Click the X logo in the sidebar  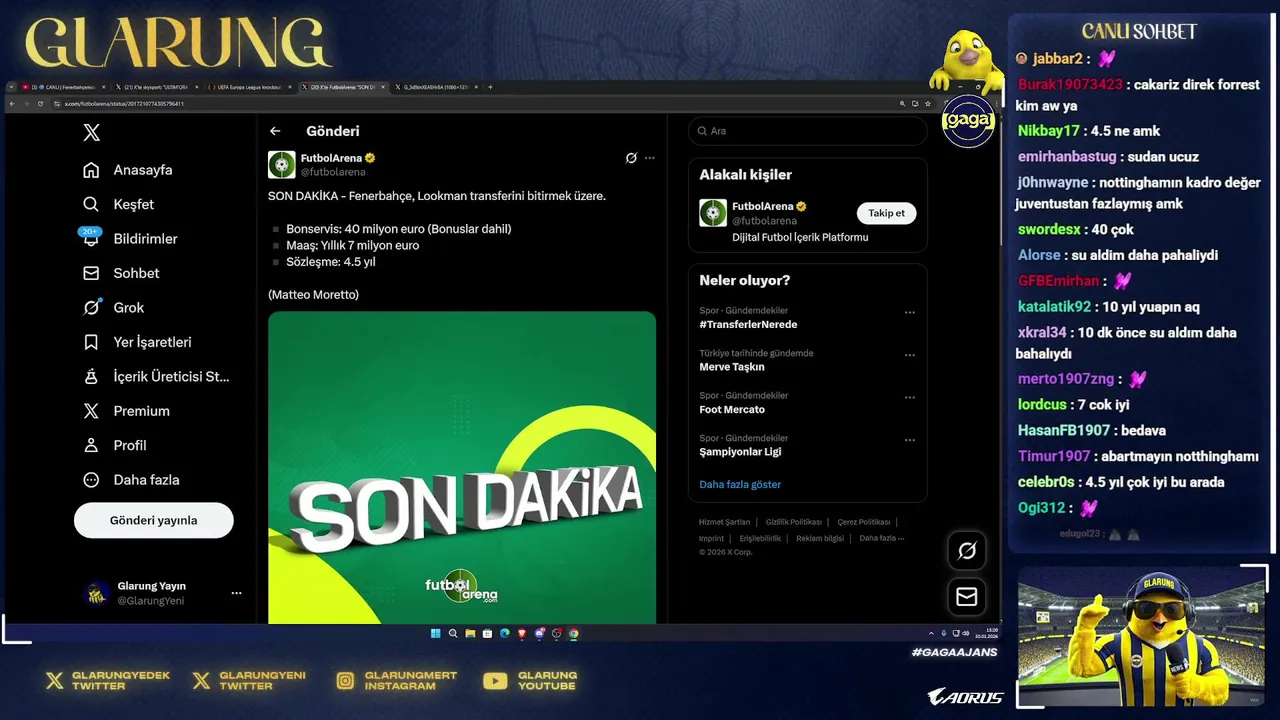point(91,132)
